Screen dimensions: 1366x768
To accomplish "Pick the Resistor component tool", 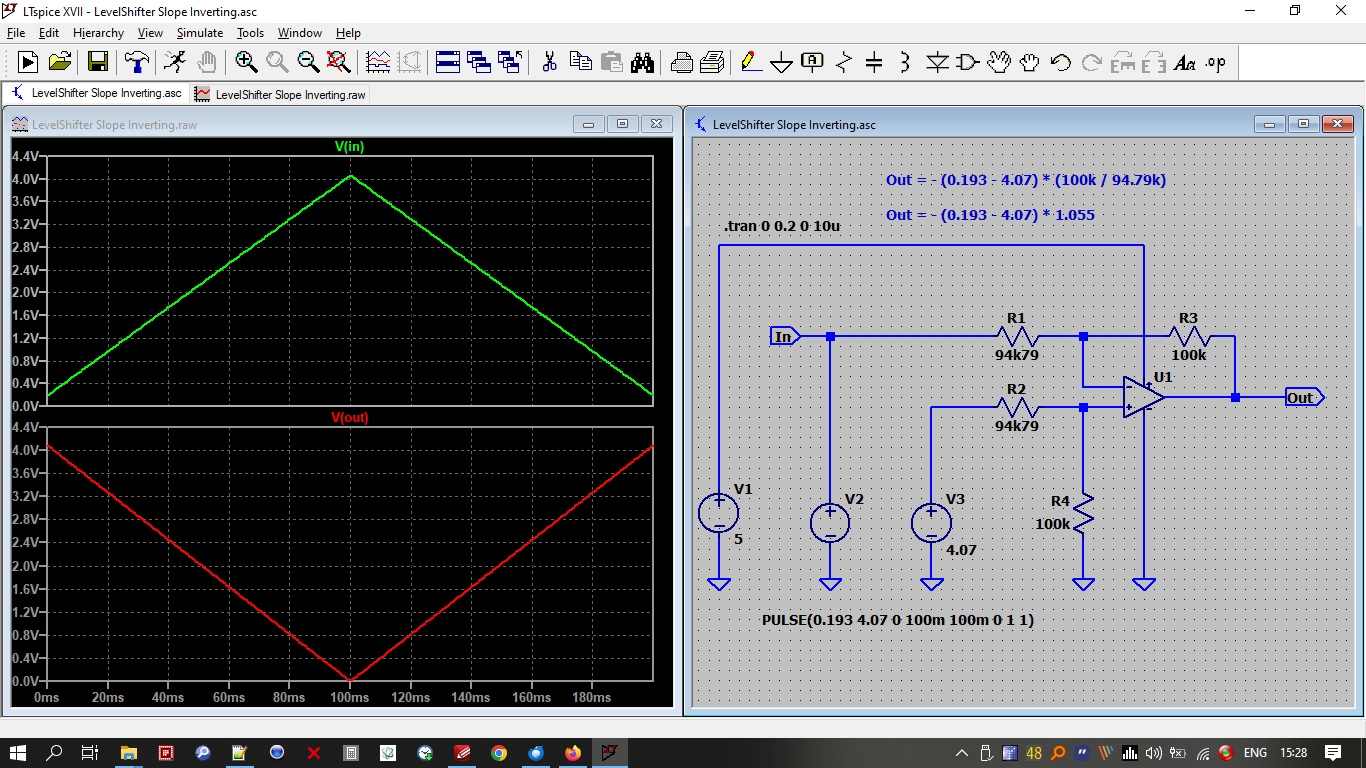I will 843,63.
